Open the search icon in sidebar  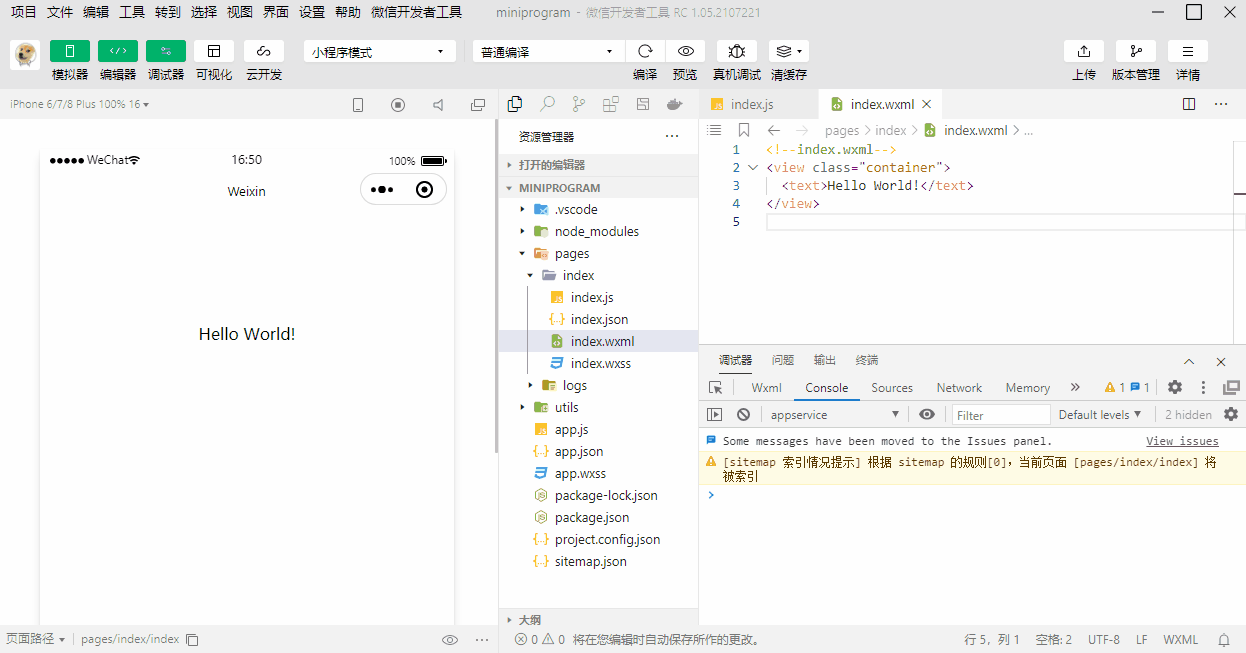click(547, 104)
